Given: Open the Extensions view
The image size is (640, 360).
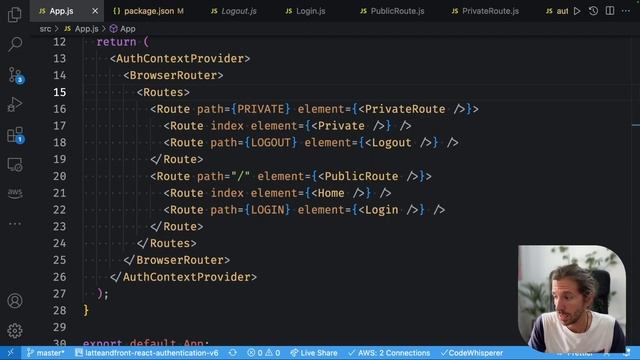Looking at the screenshot, I should pos(16,135).
